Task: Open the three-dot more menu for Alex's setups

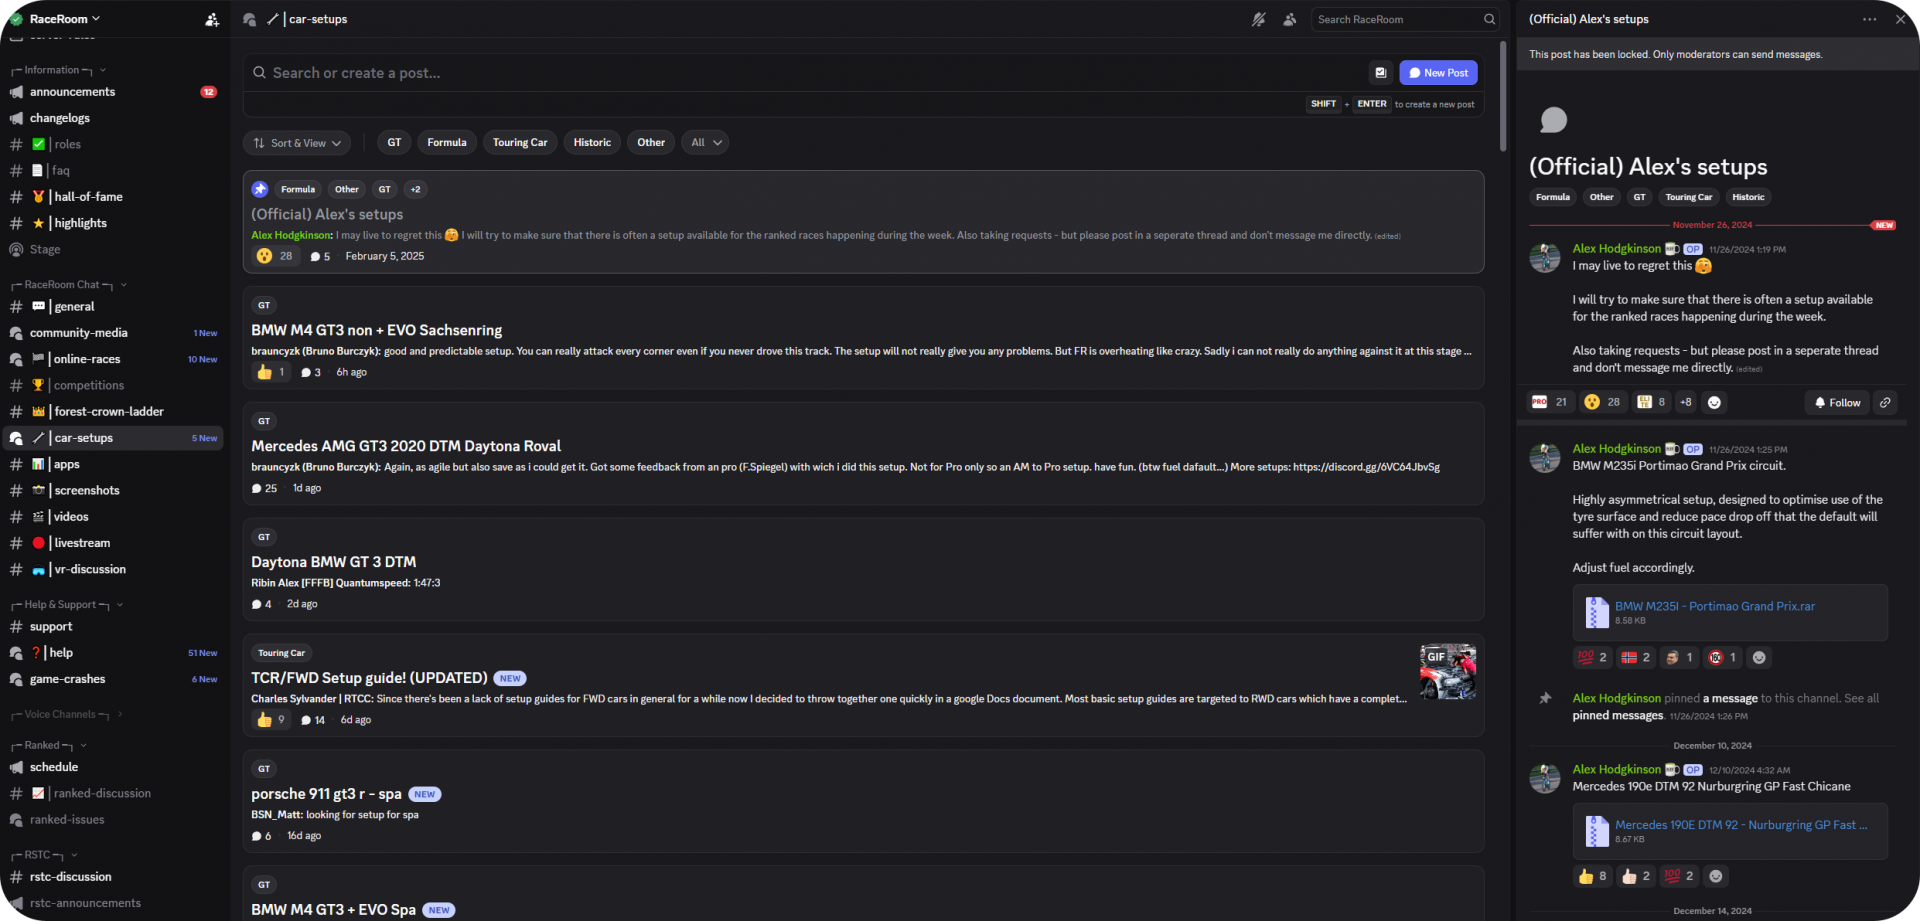Action: [1869, 19]
